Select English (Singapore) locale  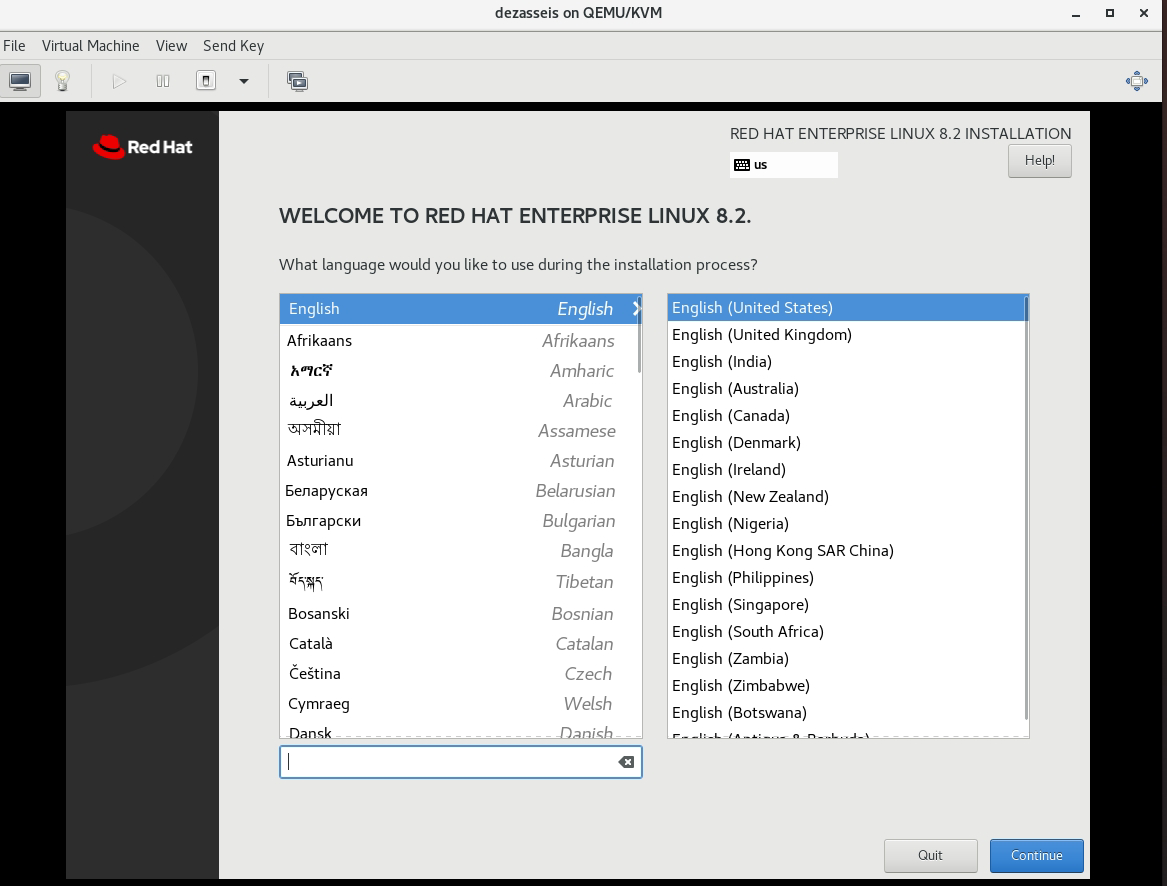846,605
